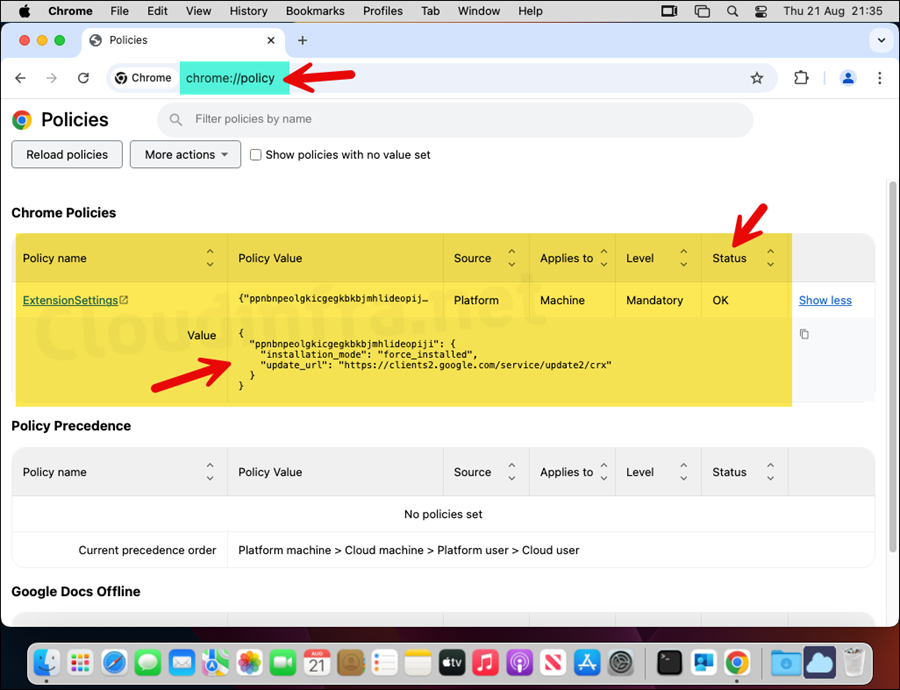This screenshot has width=900, height=690.
Task: Click the Chrome site info chip
Action: (143, 78)
